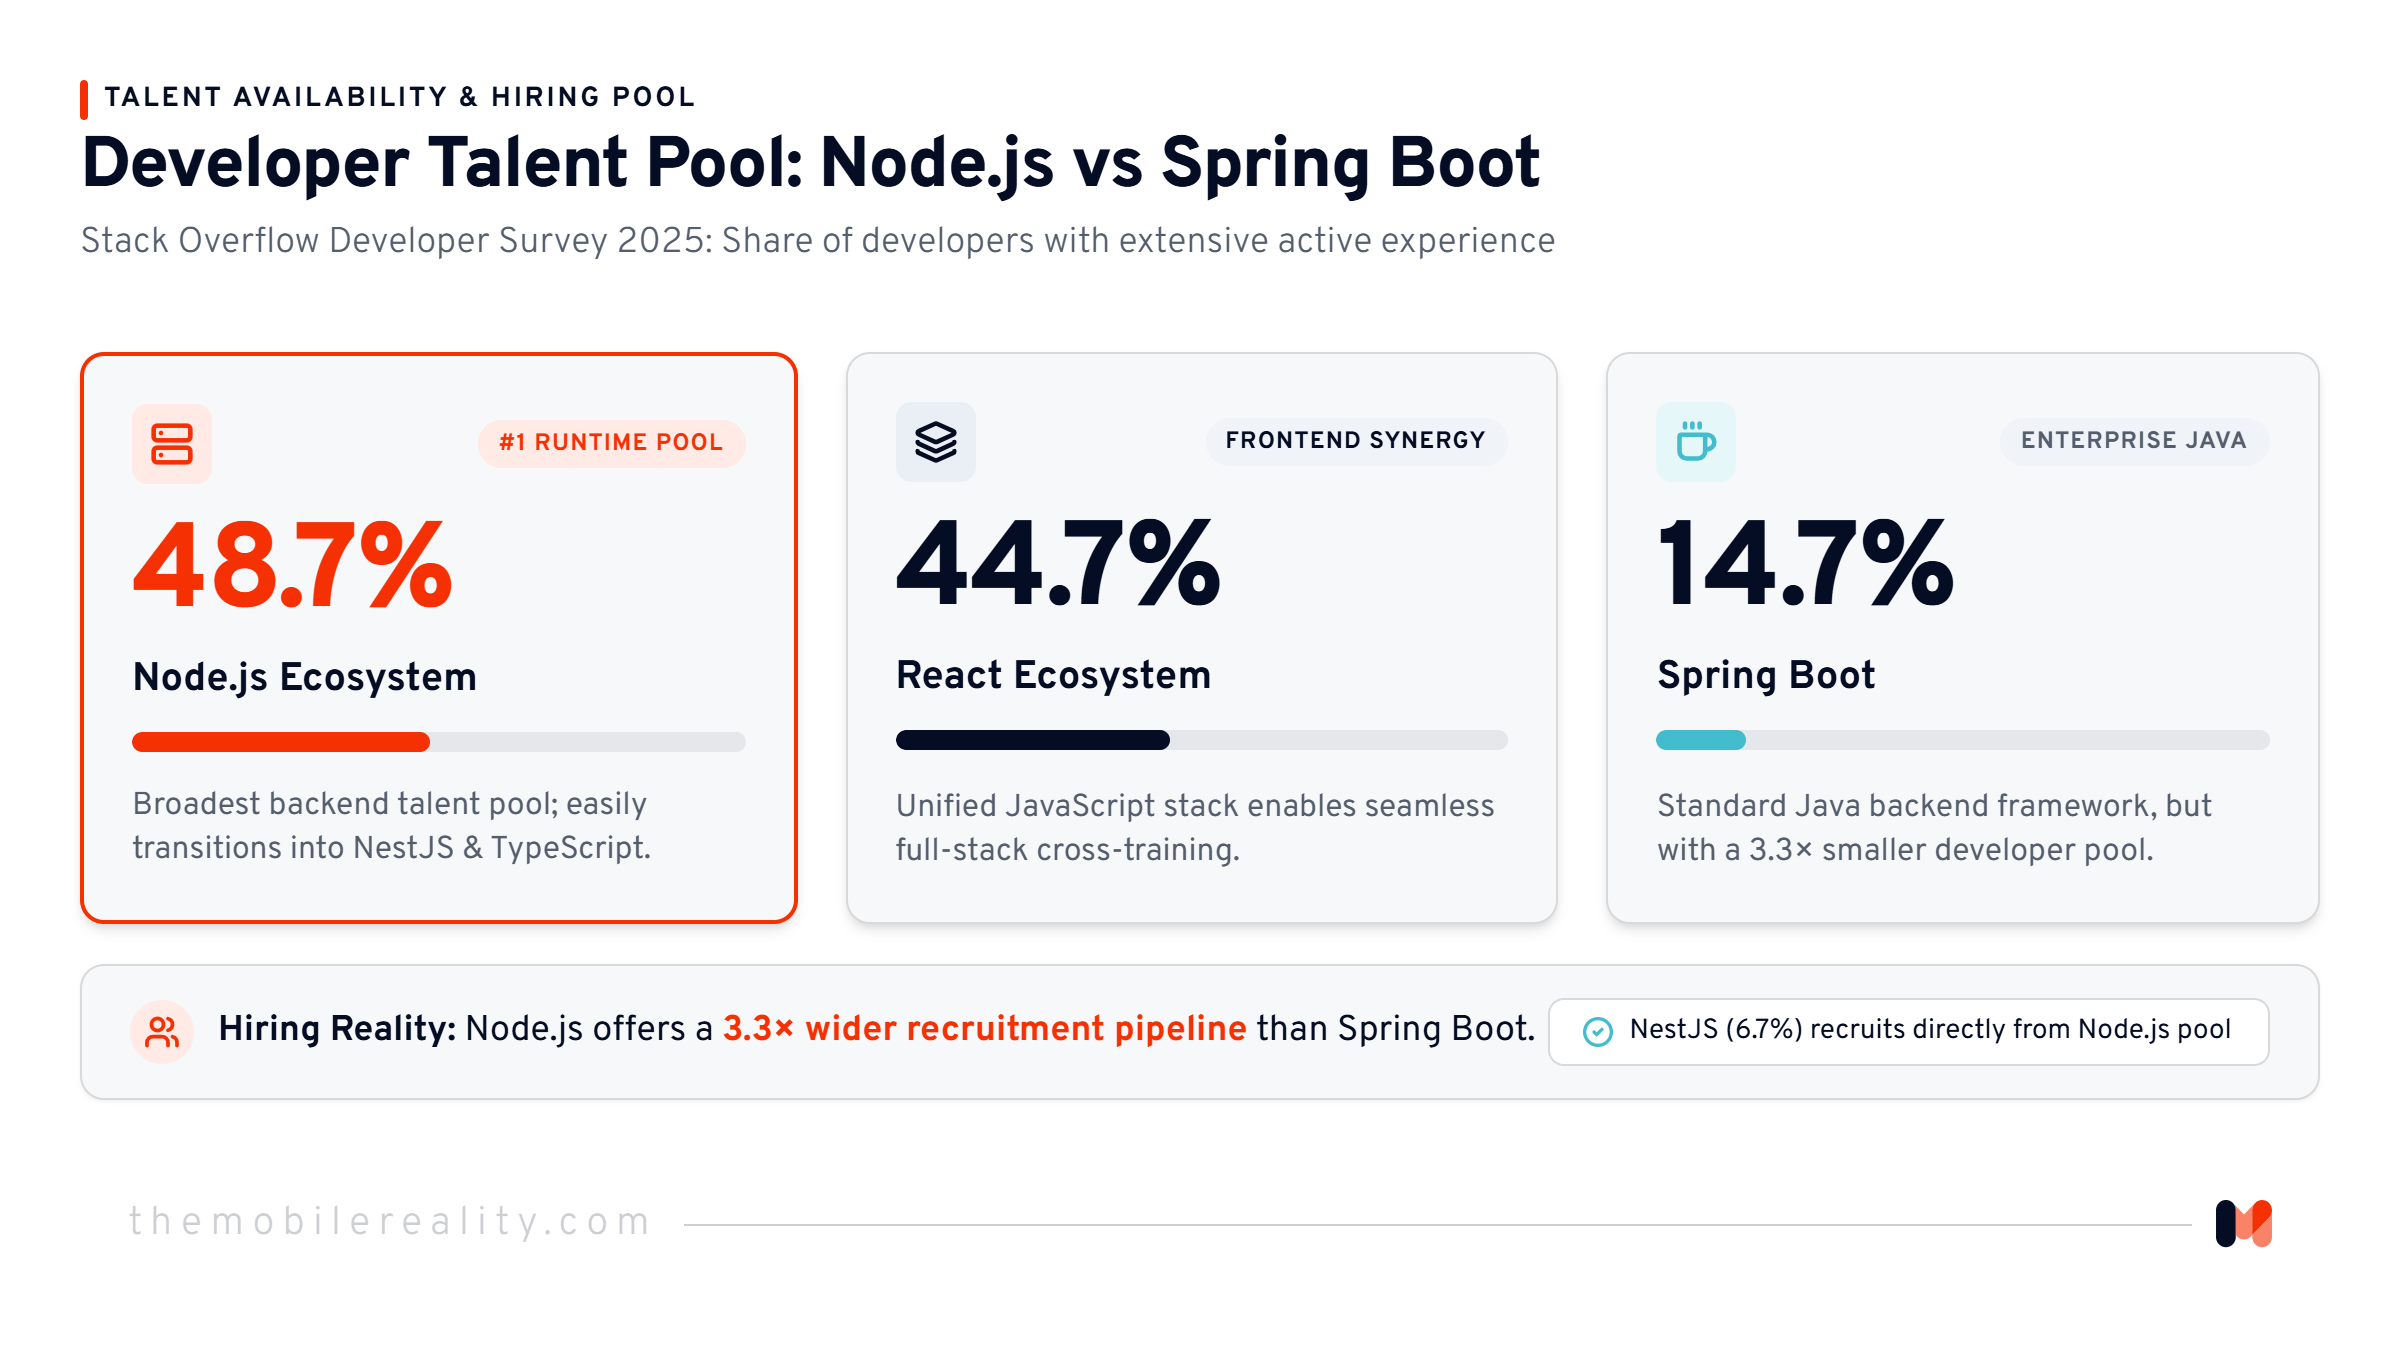Click the main title Developer Talent Pool
This screenshot has width=2400, height=1350.
pos(811,164)
